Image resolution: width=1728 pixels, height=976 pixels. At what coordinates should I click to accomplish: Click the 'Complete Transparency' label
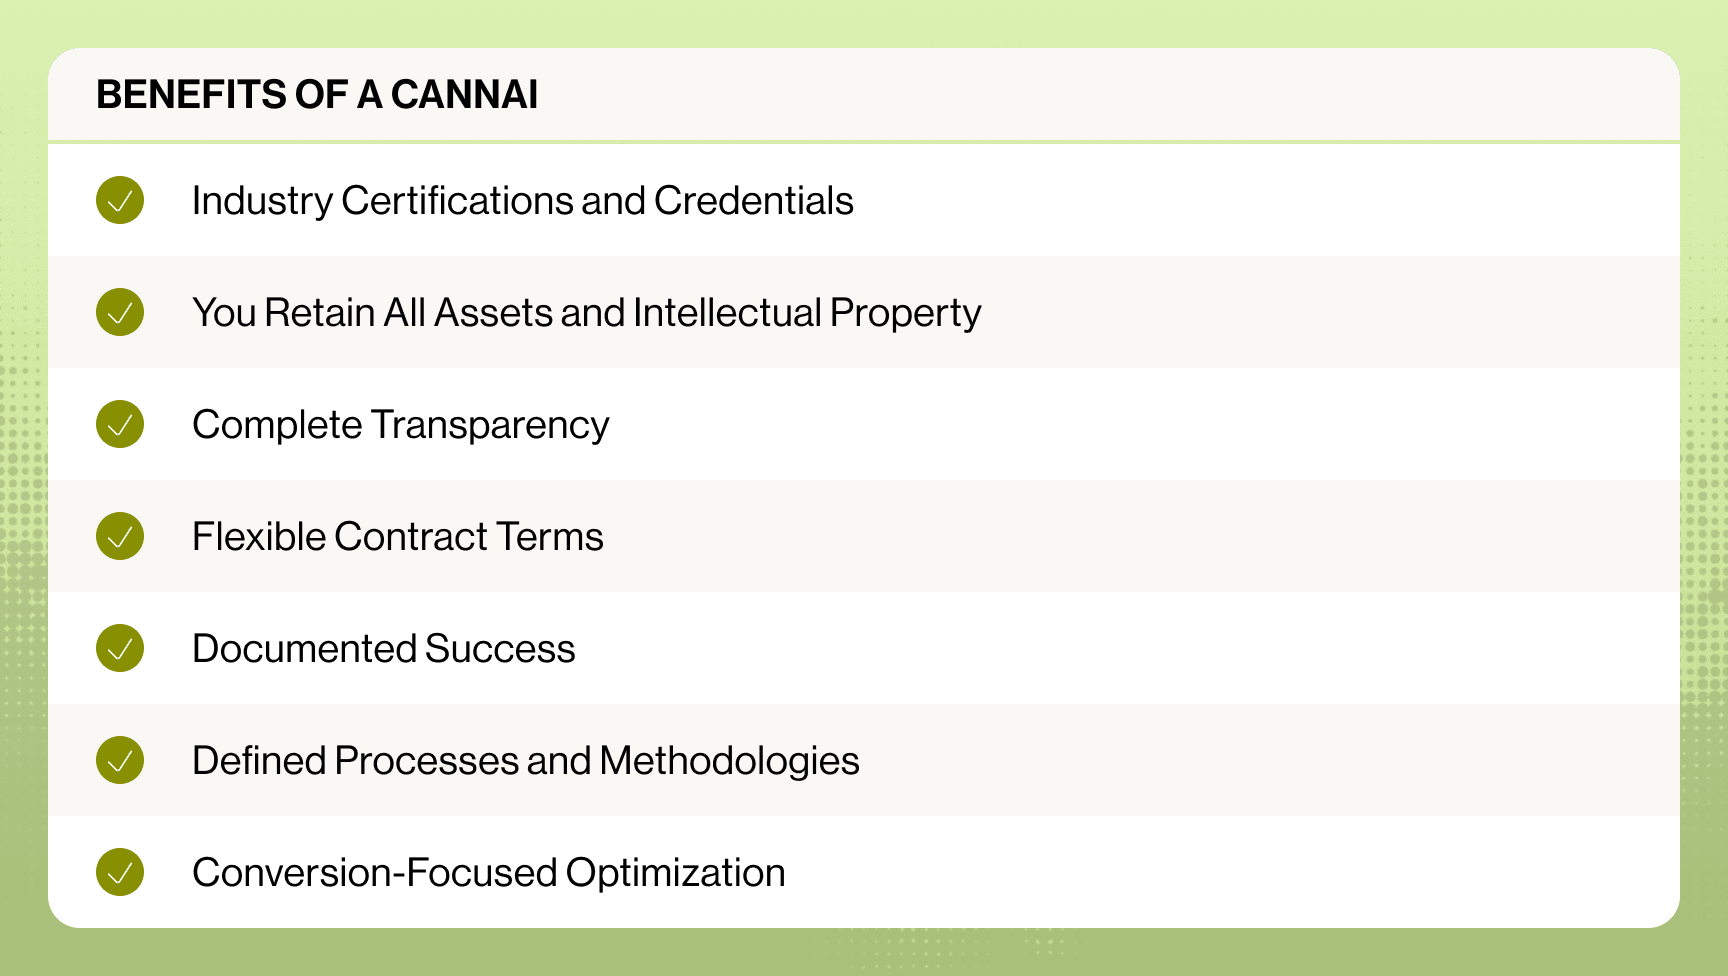[x=400, y=425]
